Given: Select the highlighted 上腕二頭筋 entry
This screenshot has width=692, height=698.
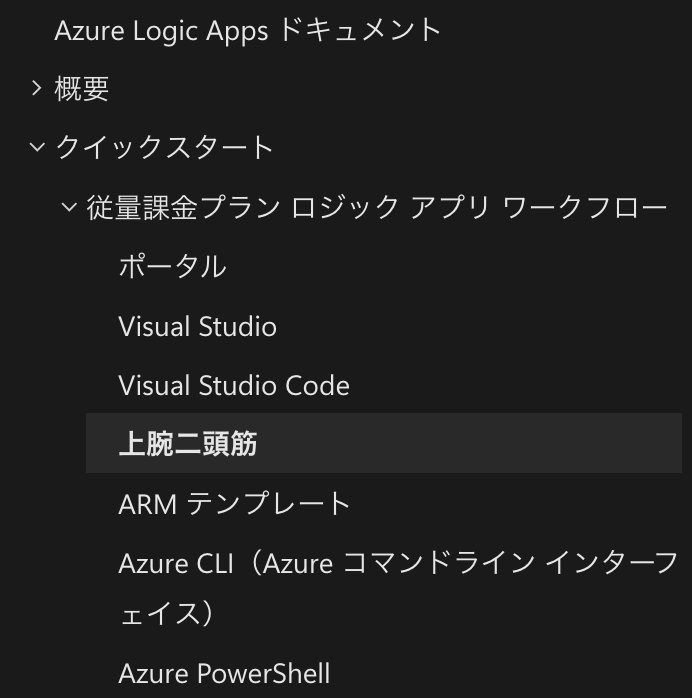Looking at the screenshot, I should [x=188, y=443].
